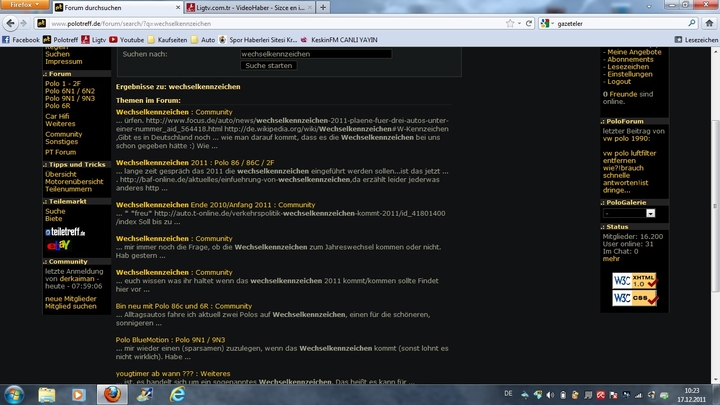This screenshot has width=720, height=405.
Task: Open Einstellungen link
Action: pyautogui.click(x=630, y=74)
